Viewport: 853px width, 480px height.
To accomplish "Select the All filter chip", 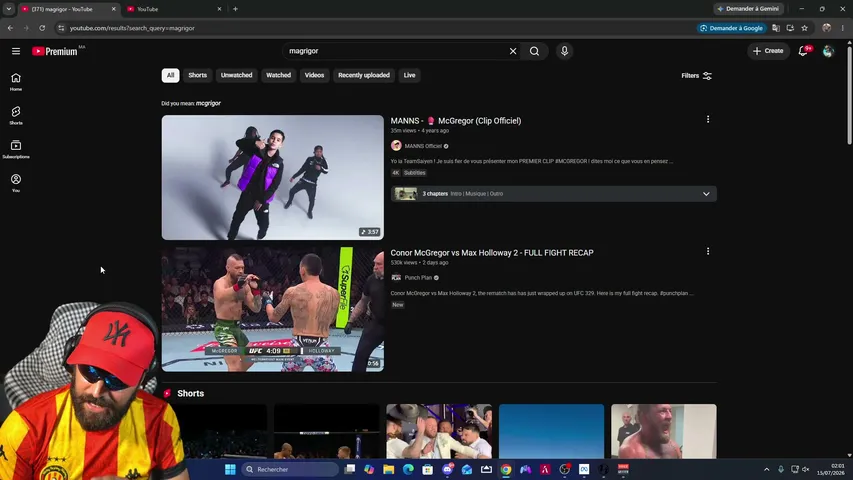I will click(x=170, y=75).
